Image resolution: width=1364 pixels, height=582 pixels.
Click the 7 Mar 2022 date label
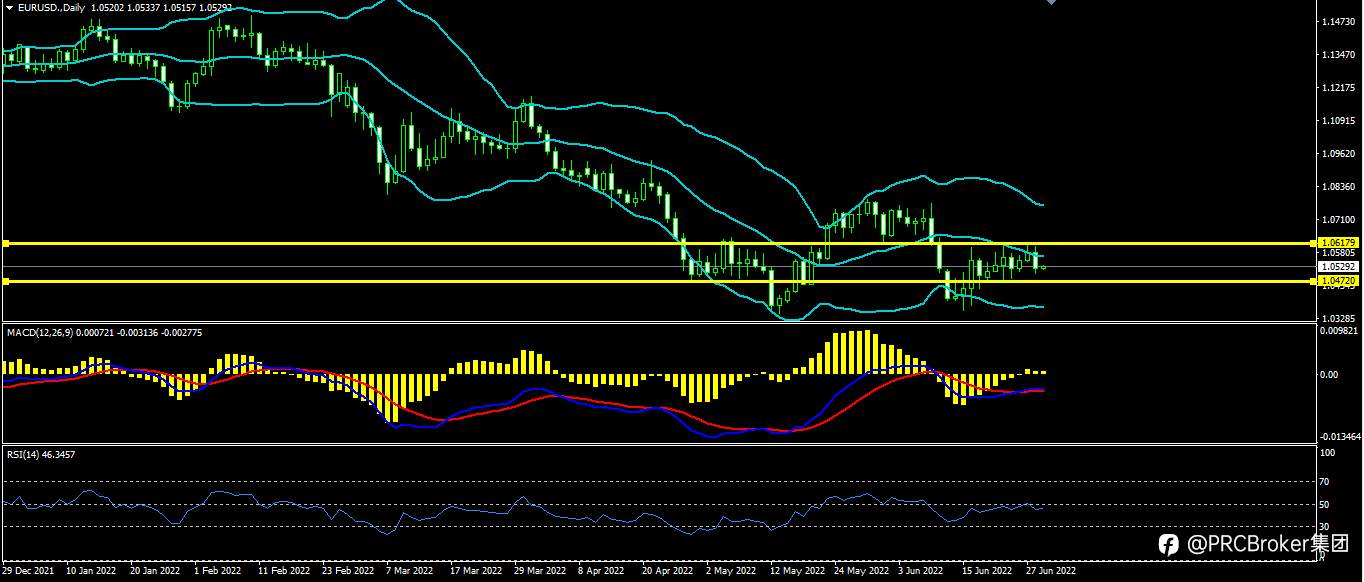409,571
